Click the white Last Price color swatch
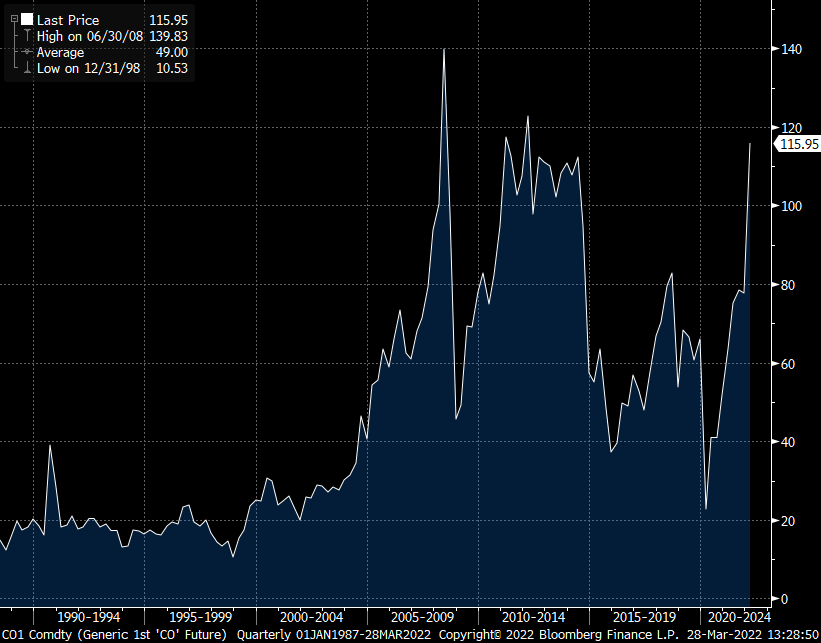 tap(26, 19)
